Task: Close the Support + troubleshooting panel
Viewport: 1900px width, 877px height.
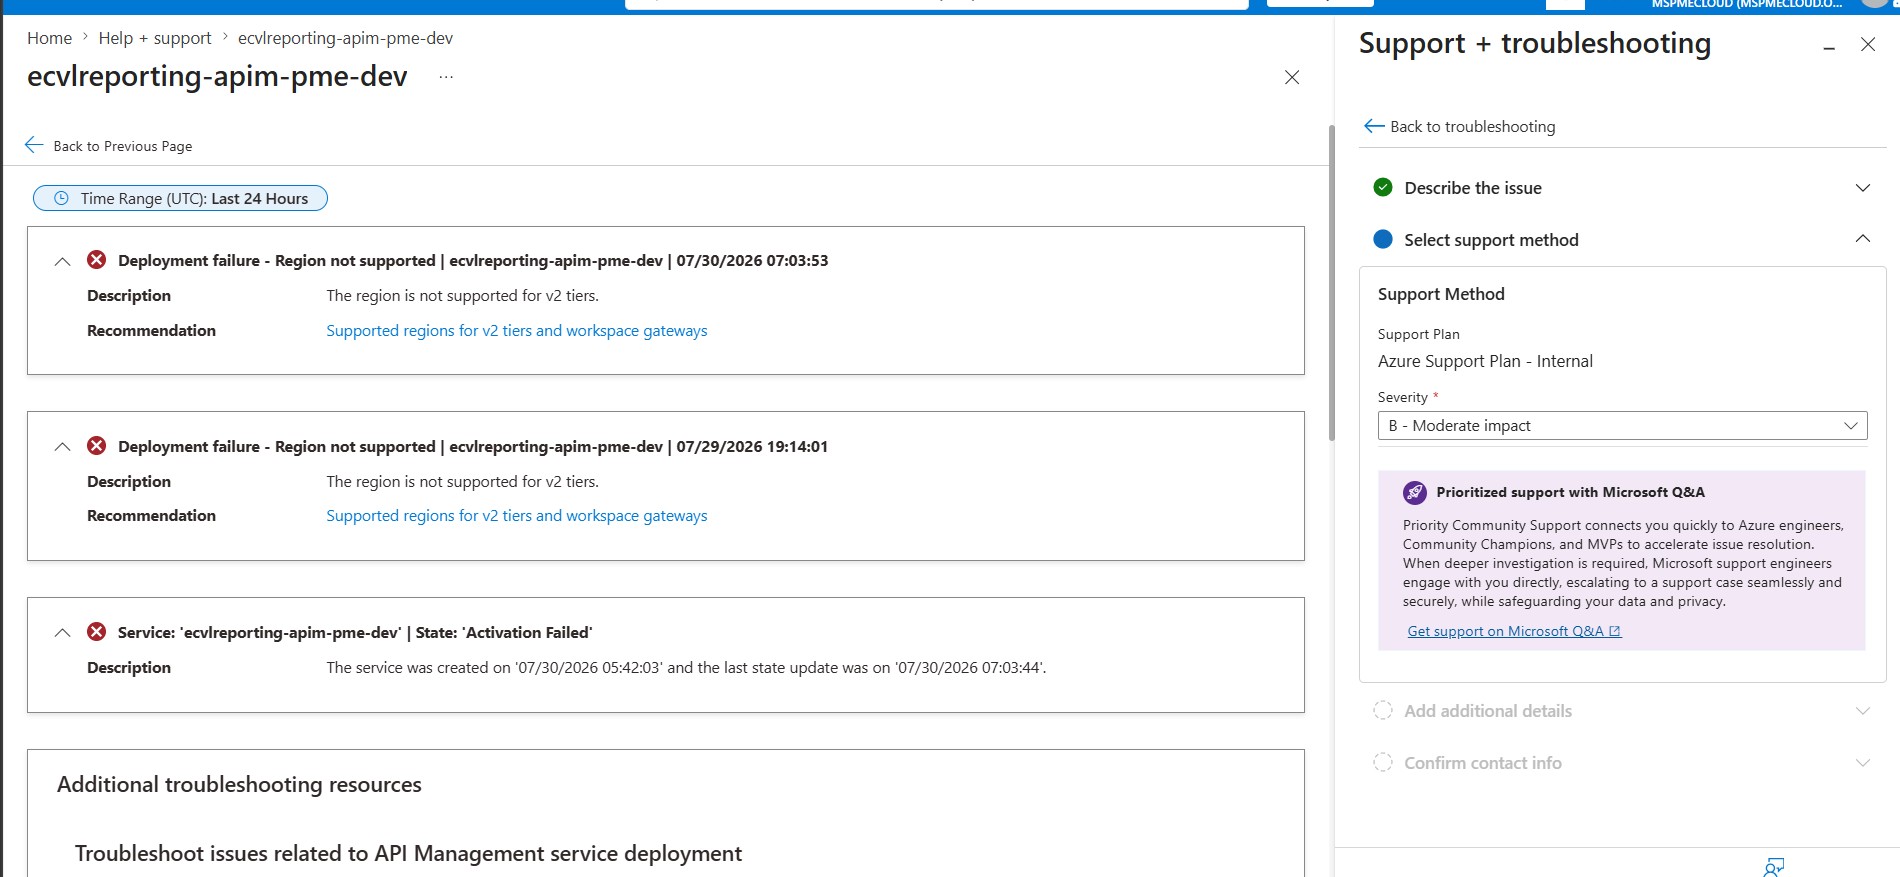Action: (1868, 44)
